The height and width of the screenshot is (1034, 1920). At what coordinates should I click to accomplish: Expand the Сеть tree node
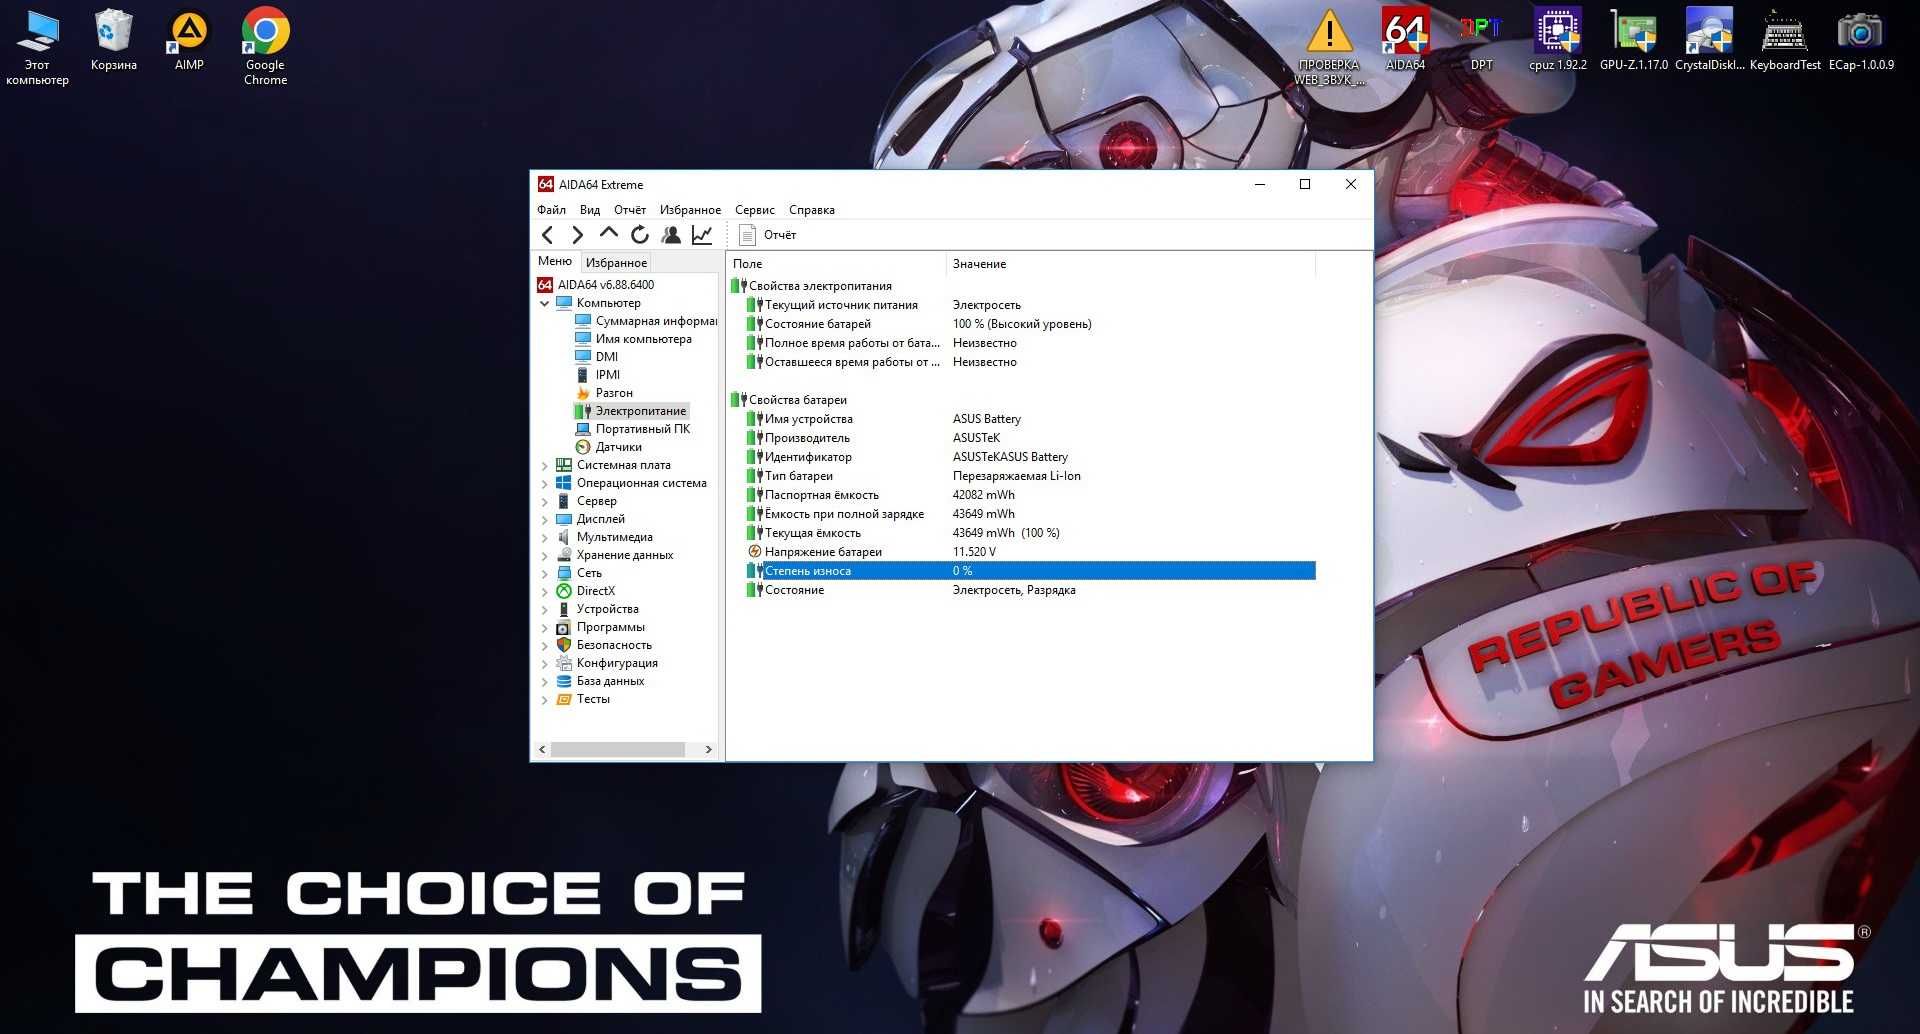[x=544, y=573]
